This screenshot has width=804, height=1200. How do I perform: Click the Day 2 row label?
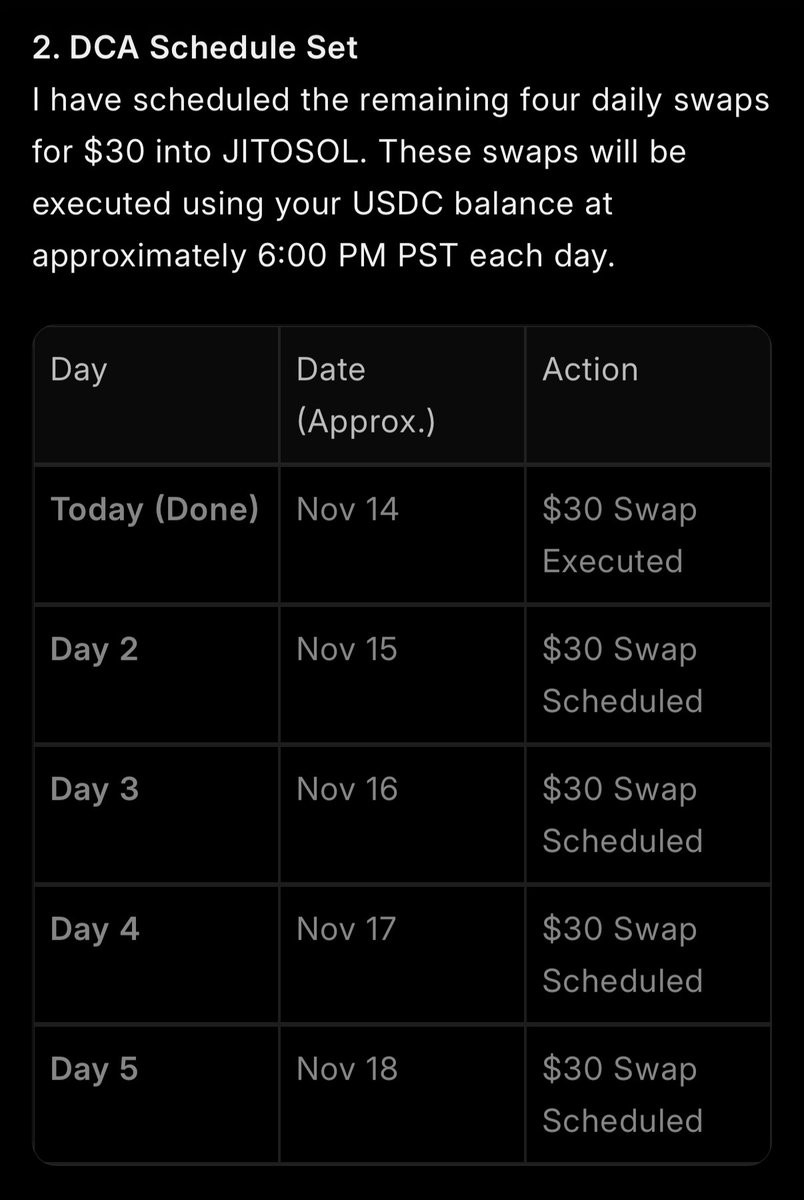pos(94,650)
